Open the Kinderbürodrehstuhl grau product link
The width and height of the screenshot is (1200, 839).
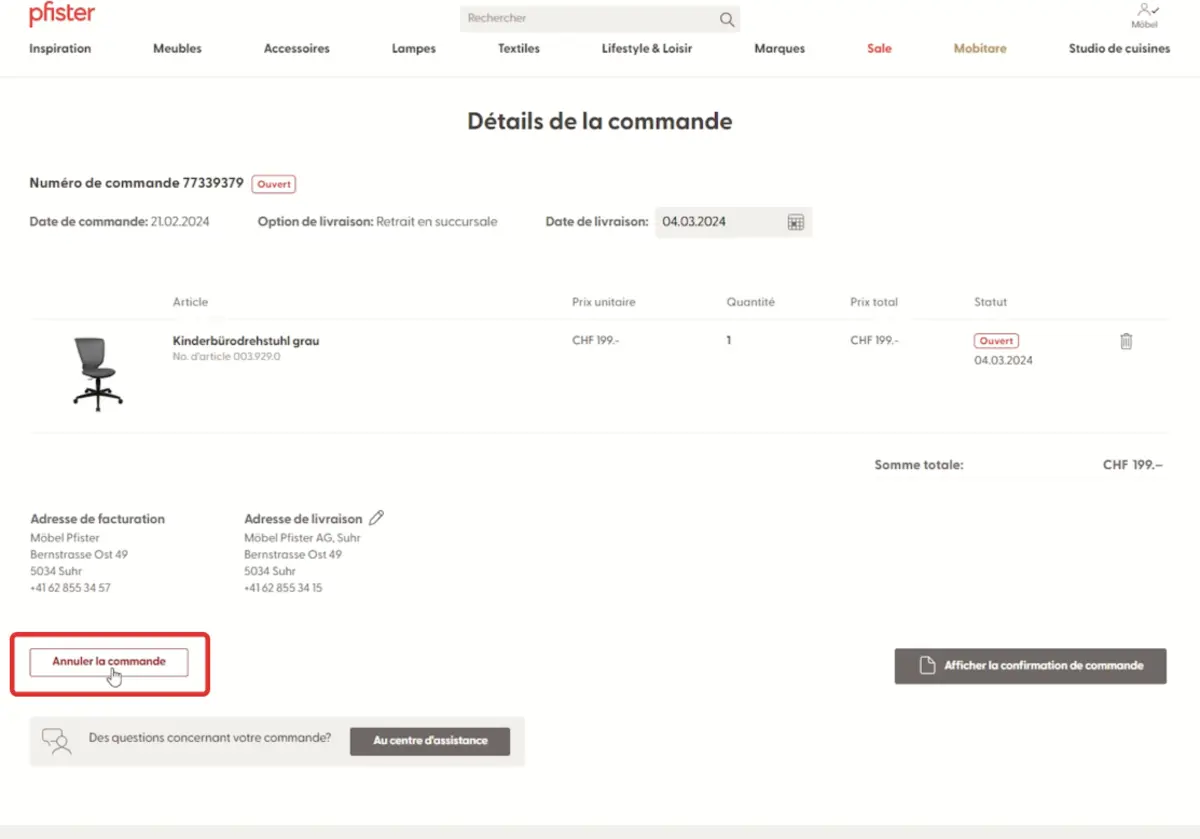[x=245, y=341]
